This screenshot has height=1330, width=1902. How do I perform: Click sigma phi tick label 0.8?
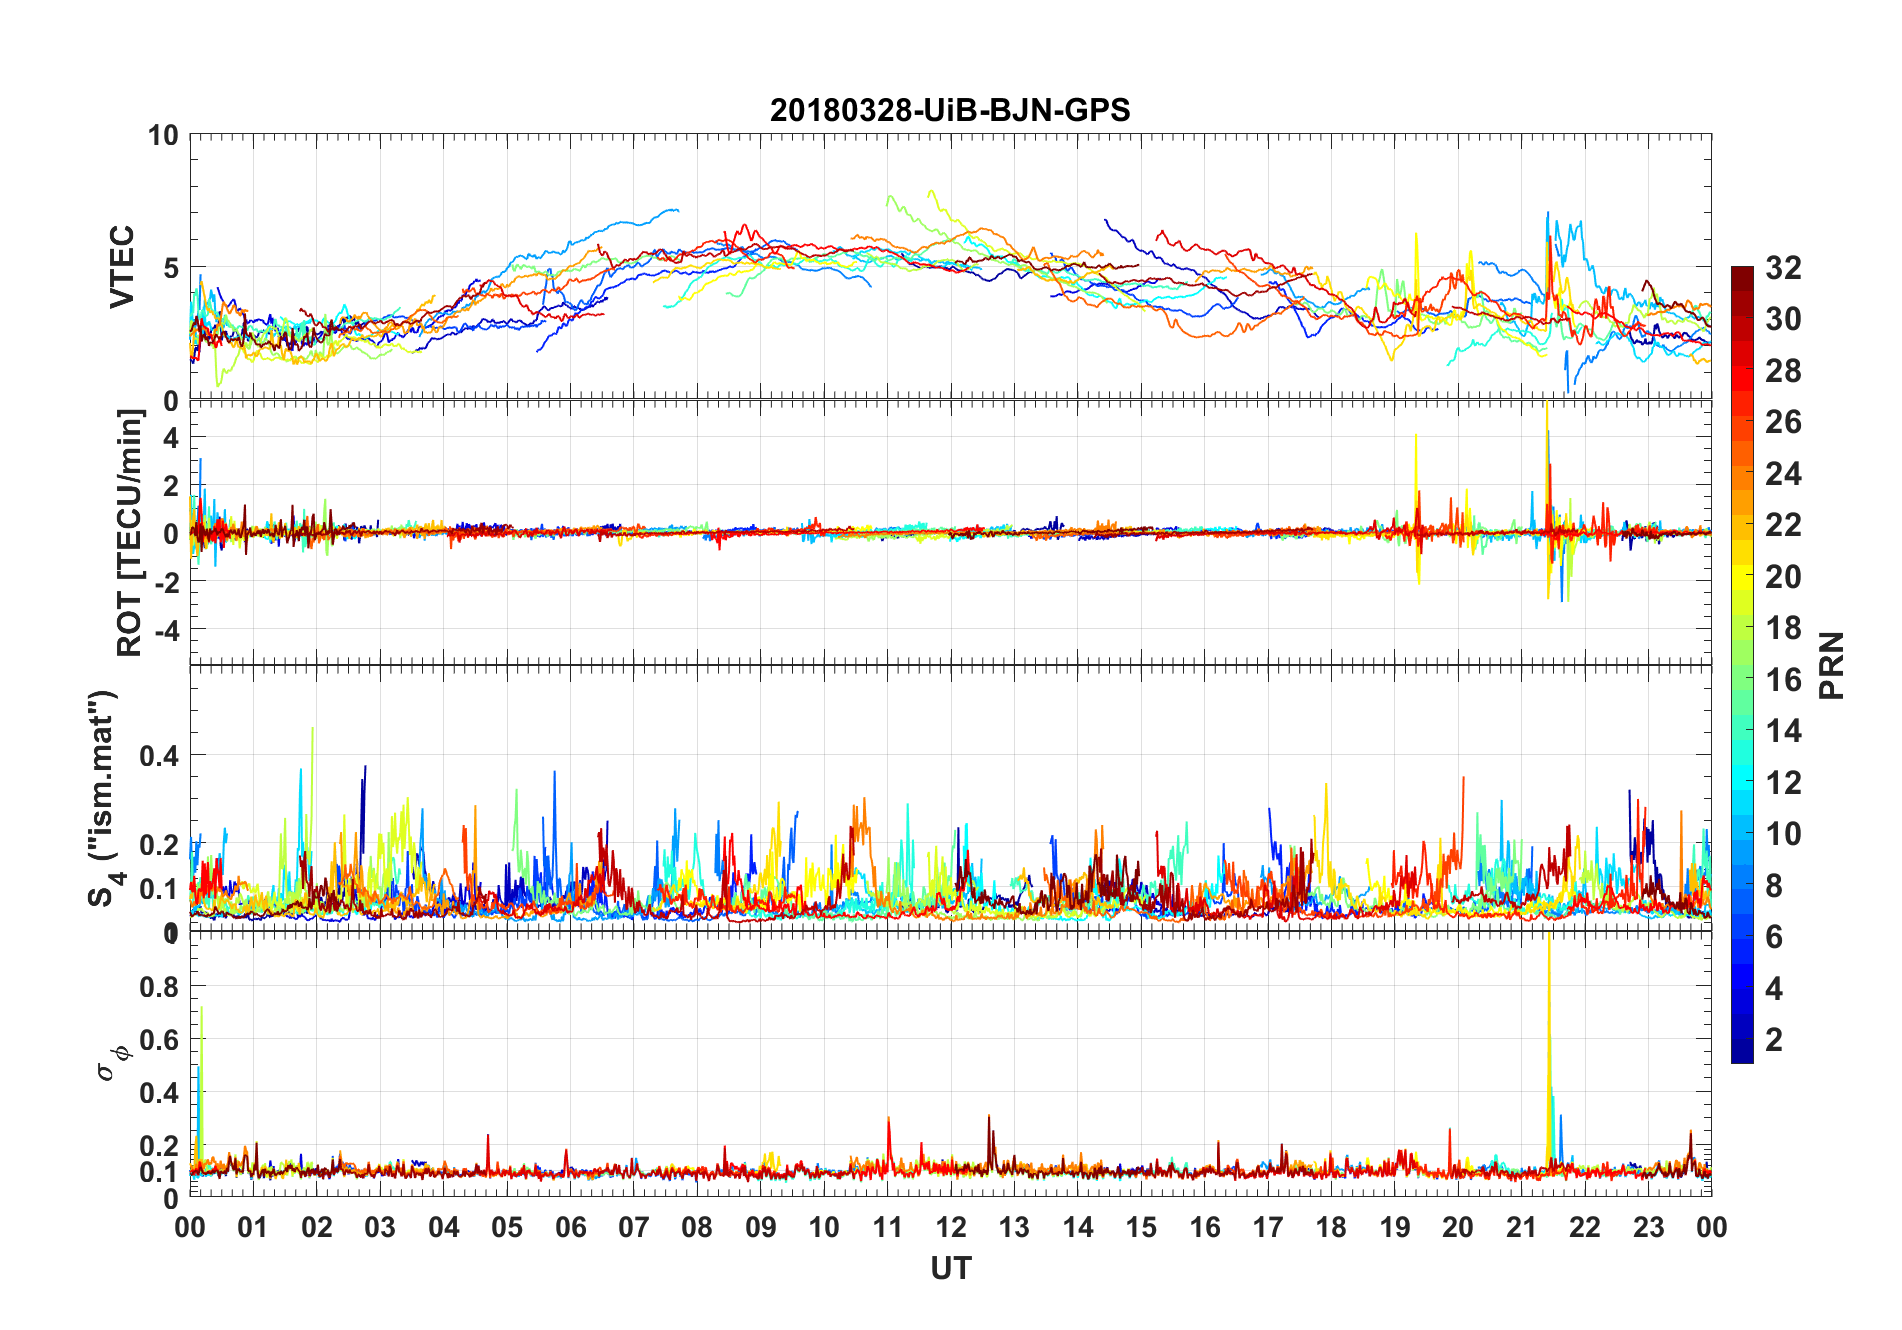(160, 987)
